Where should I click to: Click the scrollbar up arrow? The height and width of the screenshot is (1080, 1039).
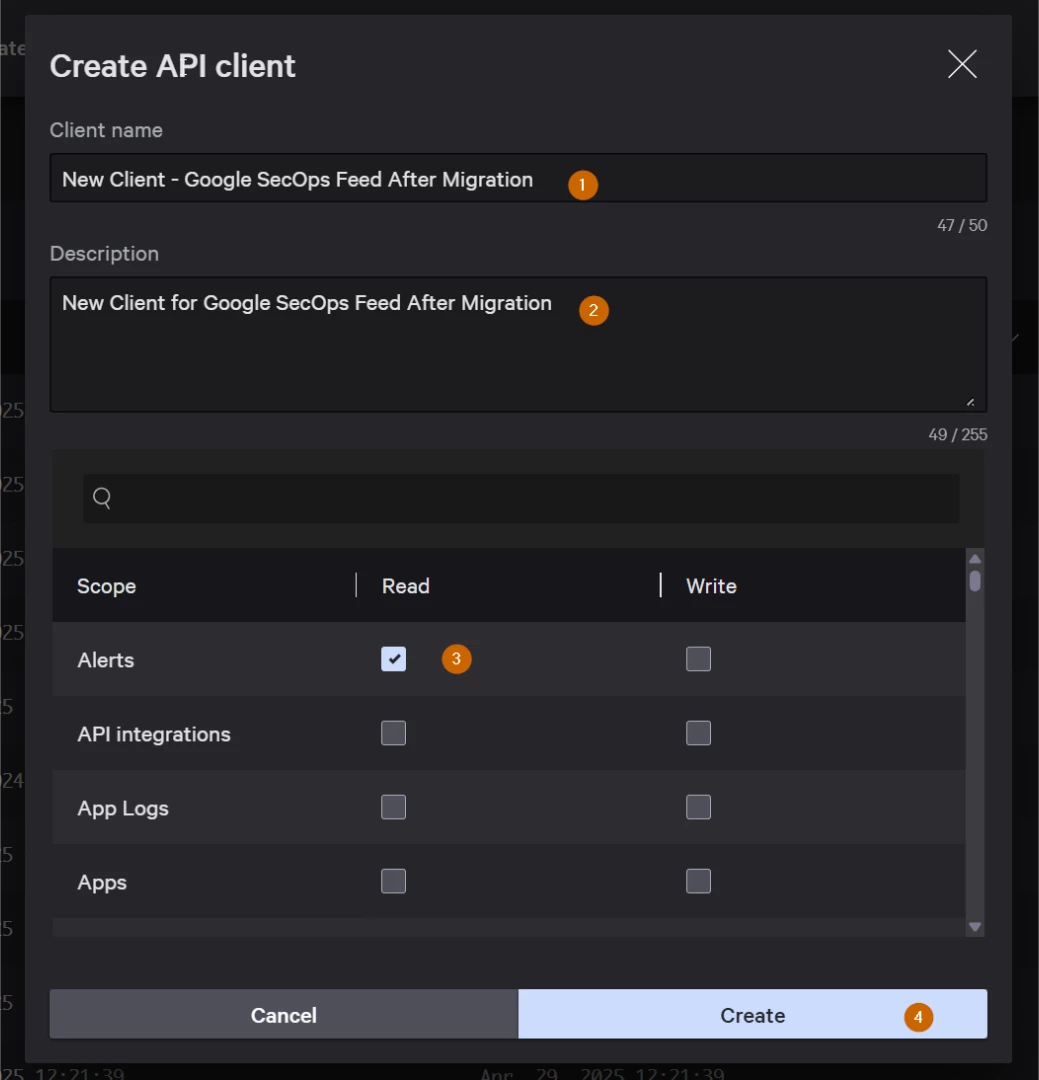pos(974,559)
